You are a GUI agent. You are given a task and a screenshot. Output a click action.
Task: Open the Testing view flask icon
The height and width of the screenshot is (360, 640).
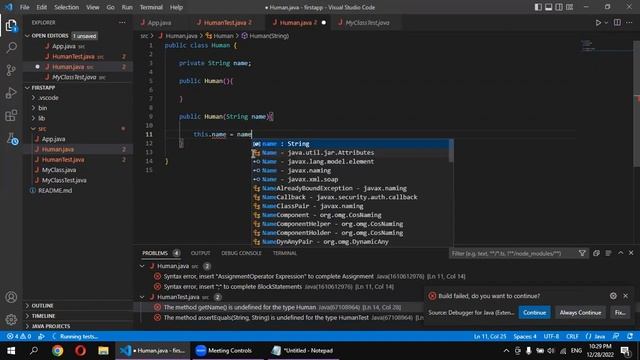[x=12, y=139]
